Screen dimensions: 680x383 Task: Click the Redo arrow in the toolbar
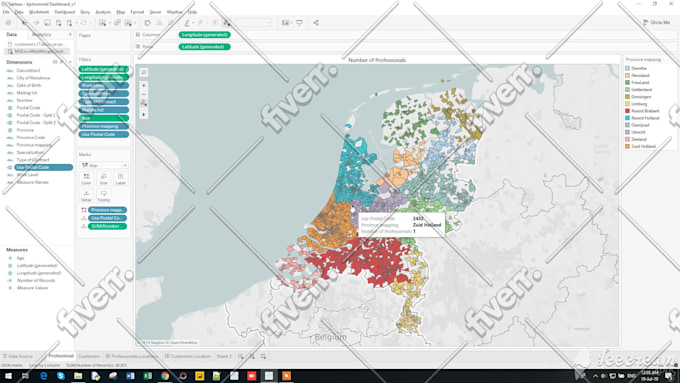tap(36, 23)
